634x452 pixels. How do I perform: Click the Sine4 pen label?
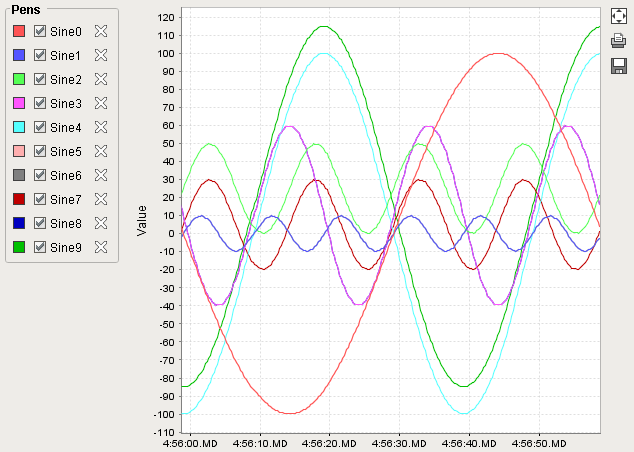[66, 127]
